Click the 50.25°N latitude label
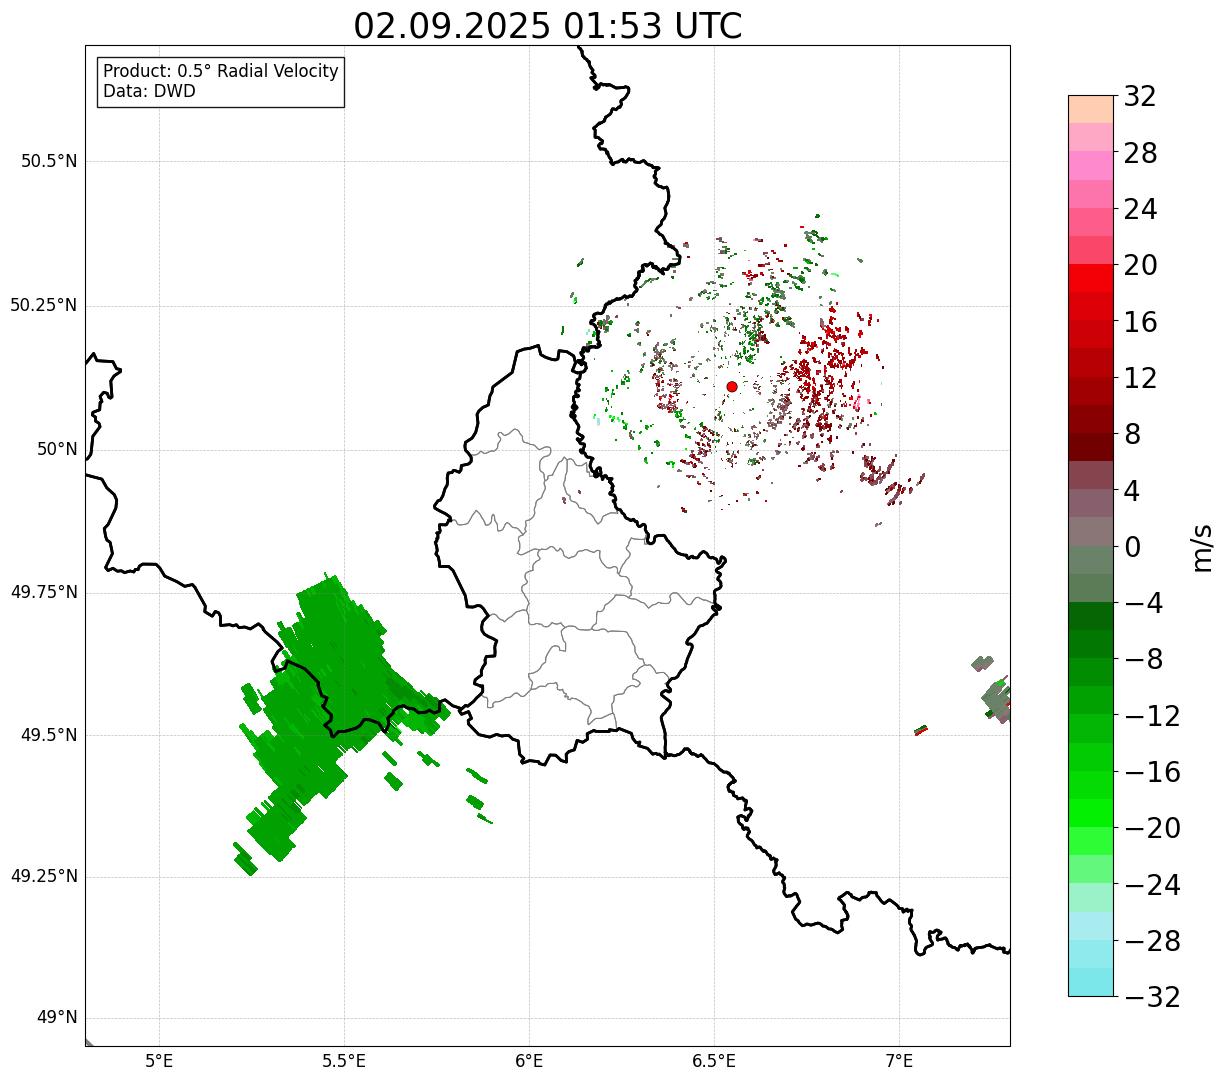Viewport: 1225px width, 1081px height. pyautogui.click(x=44, y=305)
